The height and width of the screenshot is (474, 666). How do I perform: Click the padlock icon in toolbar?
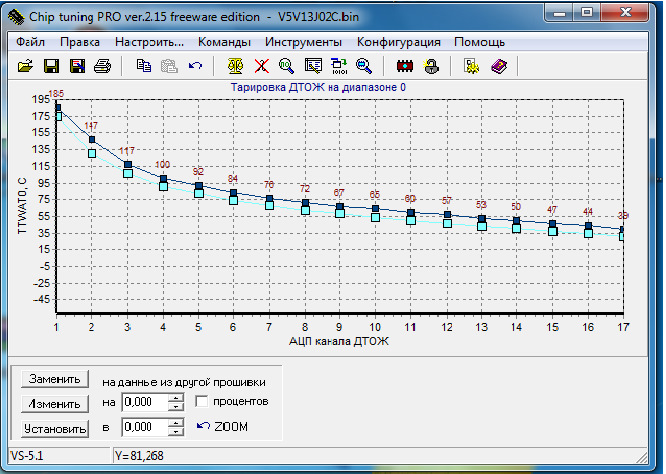click(x=432, y=67)
